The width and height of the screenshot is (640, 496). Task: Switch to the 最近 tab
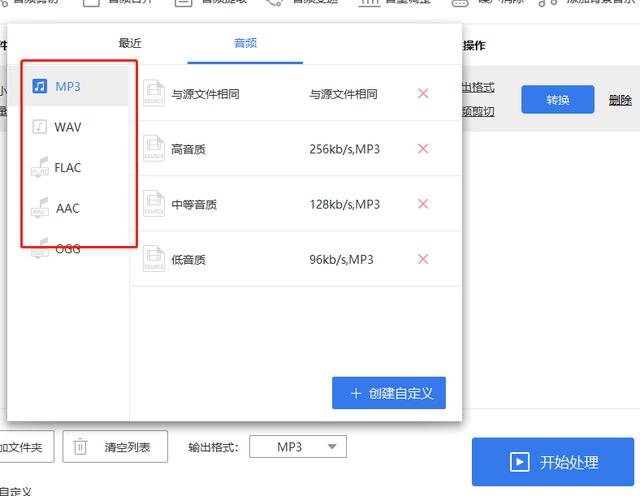point(130,43)
